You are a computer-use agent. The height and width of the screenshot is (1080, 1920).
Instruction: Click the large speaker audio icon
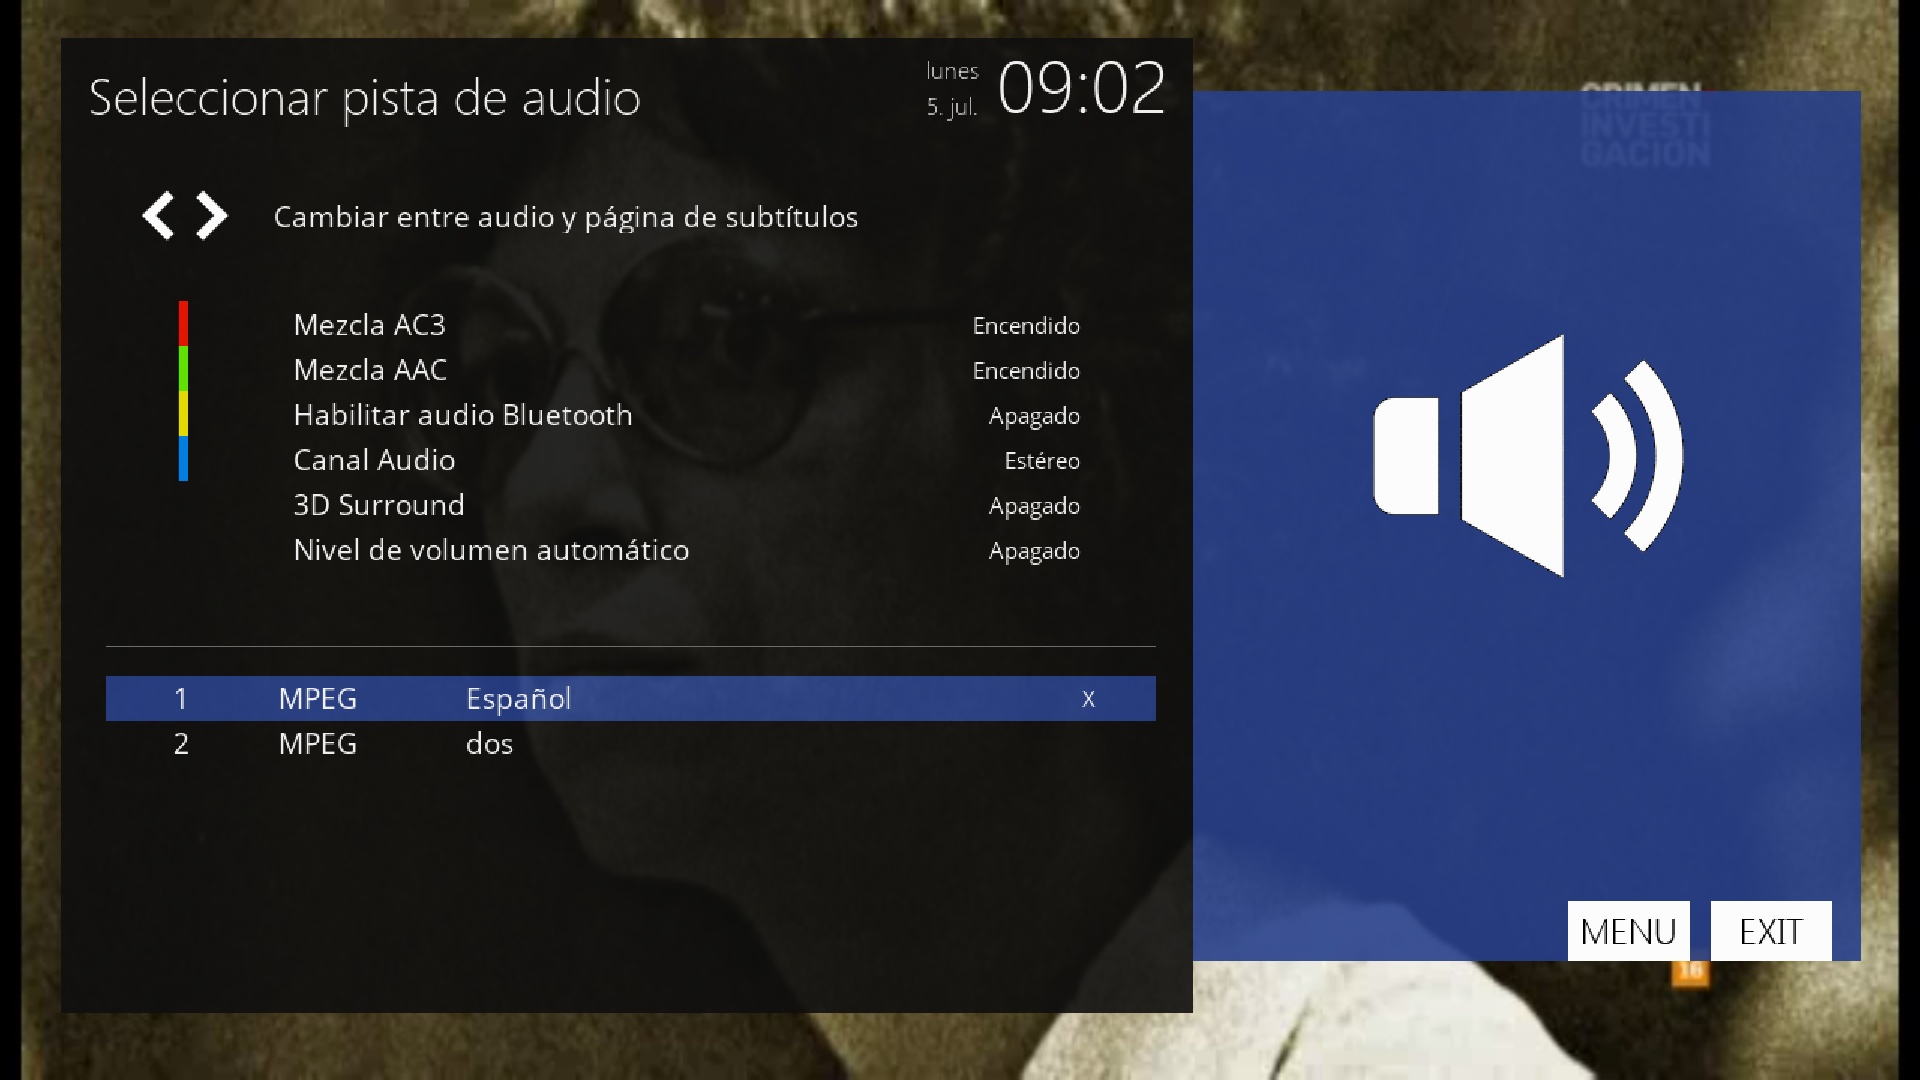click(1527, 456)
